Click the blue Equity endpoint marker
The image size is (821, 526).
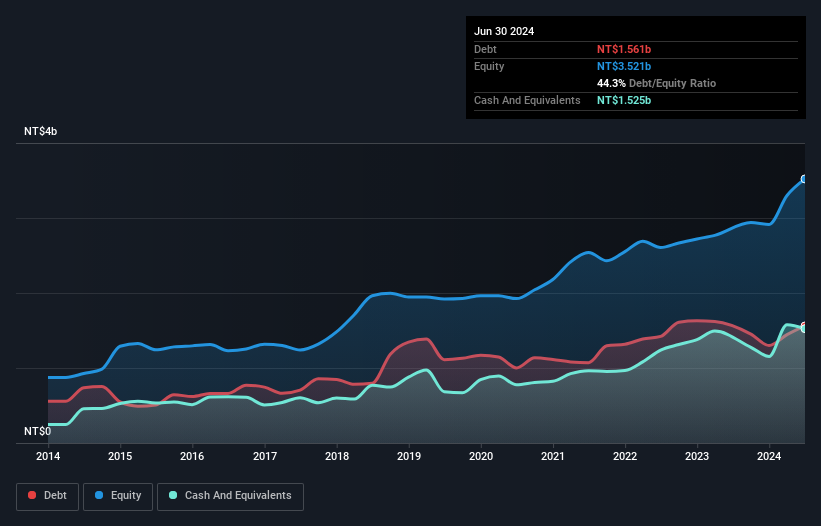804,179
